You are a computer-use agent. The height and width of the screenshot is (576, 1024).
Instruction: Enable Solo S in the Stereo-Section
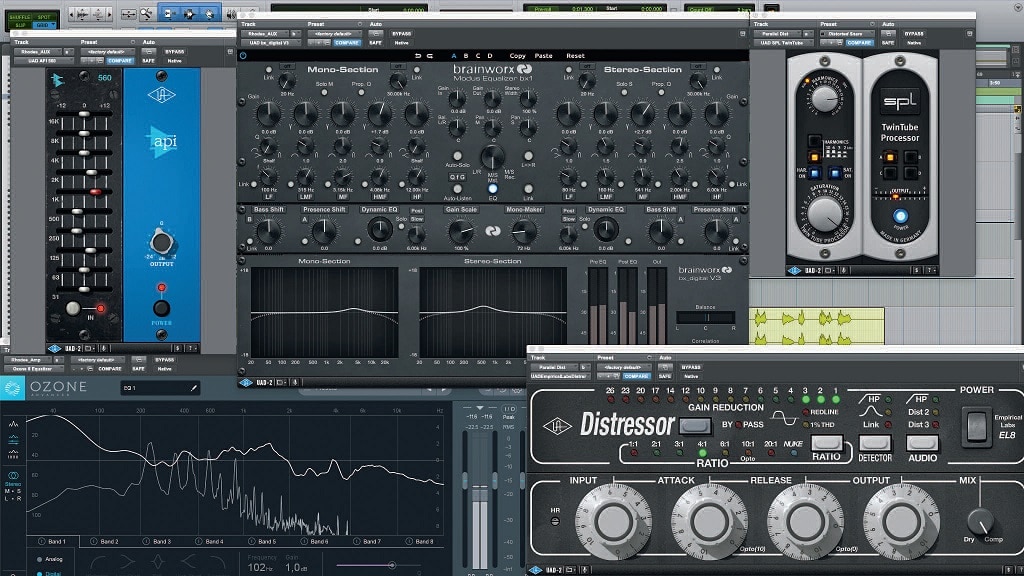coord(624,93)
